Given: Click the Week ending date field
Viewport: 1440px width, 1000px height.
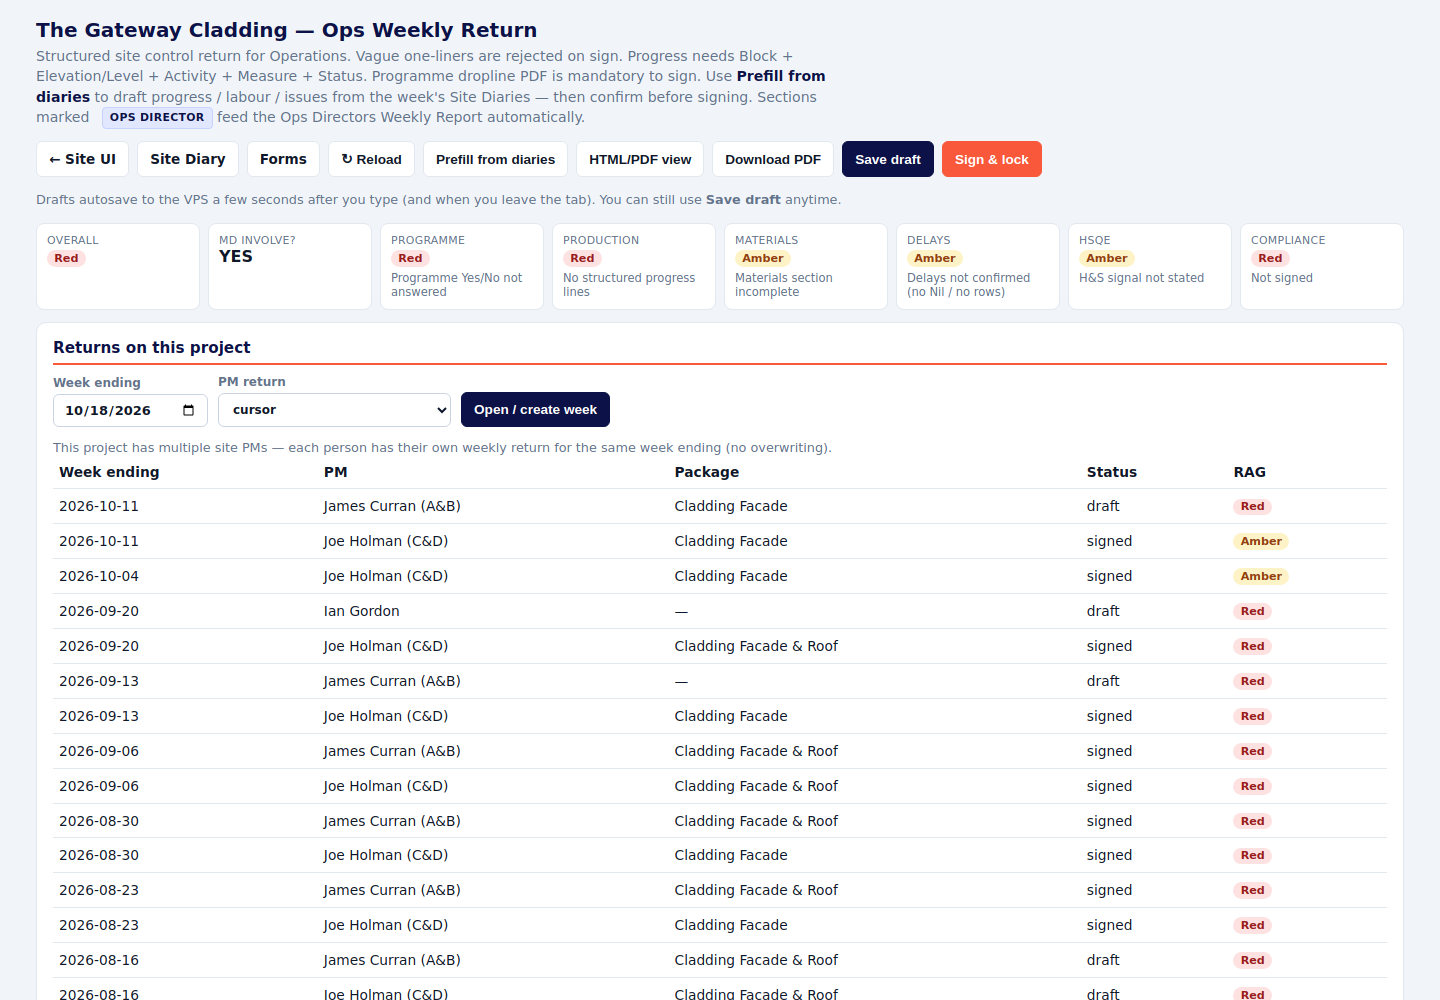Looking at the screenshot, I should [130, 410].
